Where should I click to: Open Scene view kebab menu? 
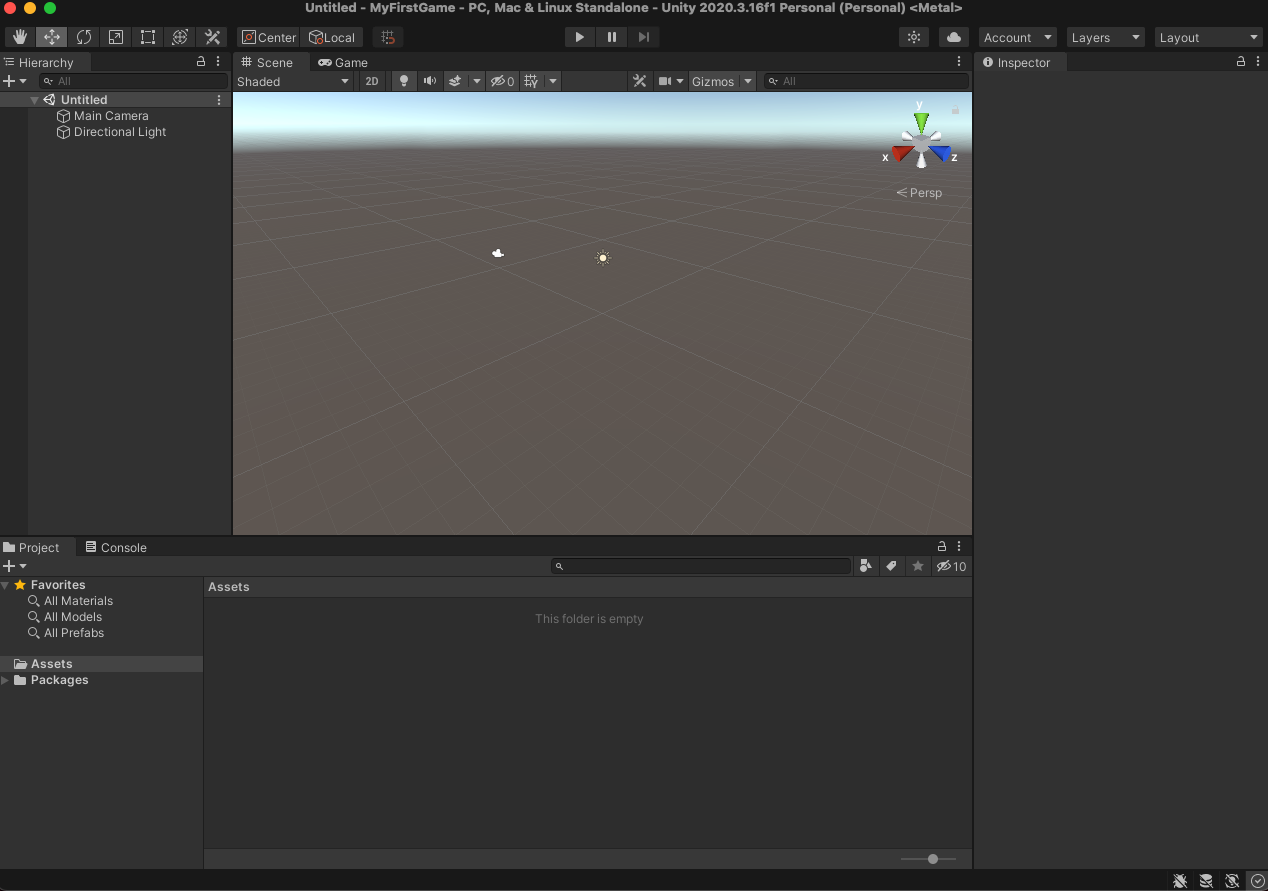(x=959, y=62)
